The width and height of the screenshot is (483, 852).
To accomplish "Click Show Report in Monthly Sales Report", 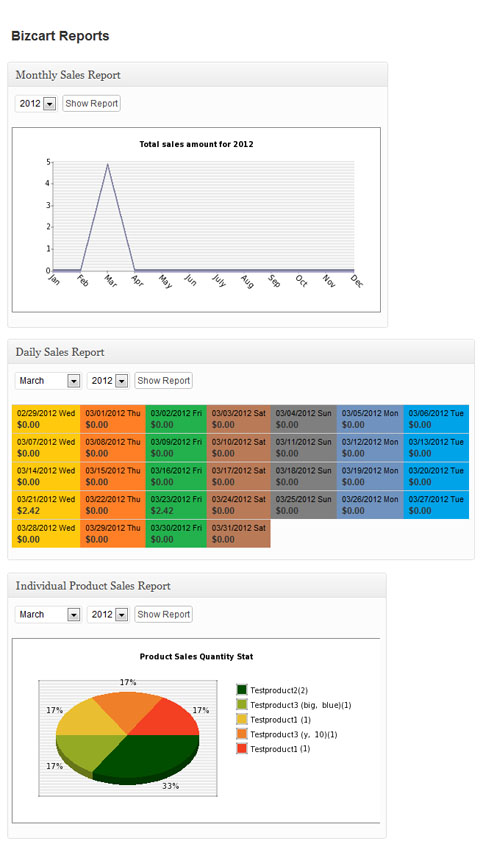I will [x=91, y=103].
